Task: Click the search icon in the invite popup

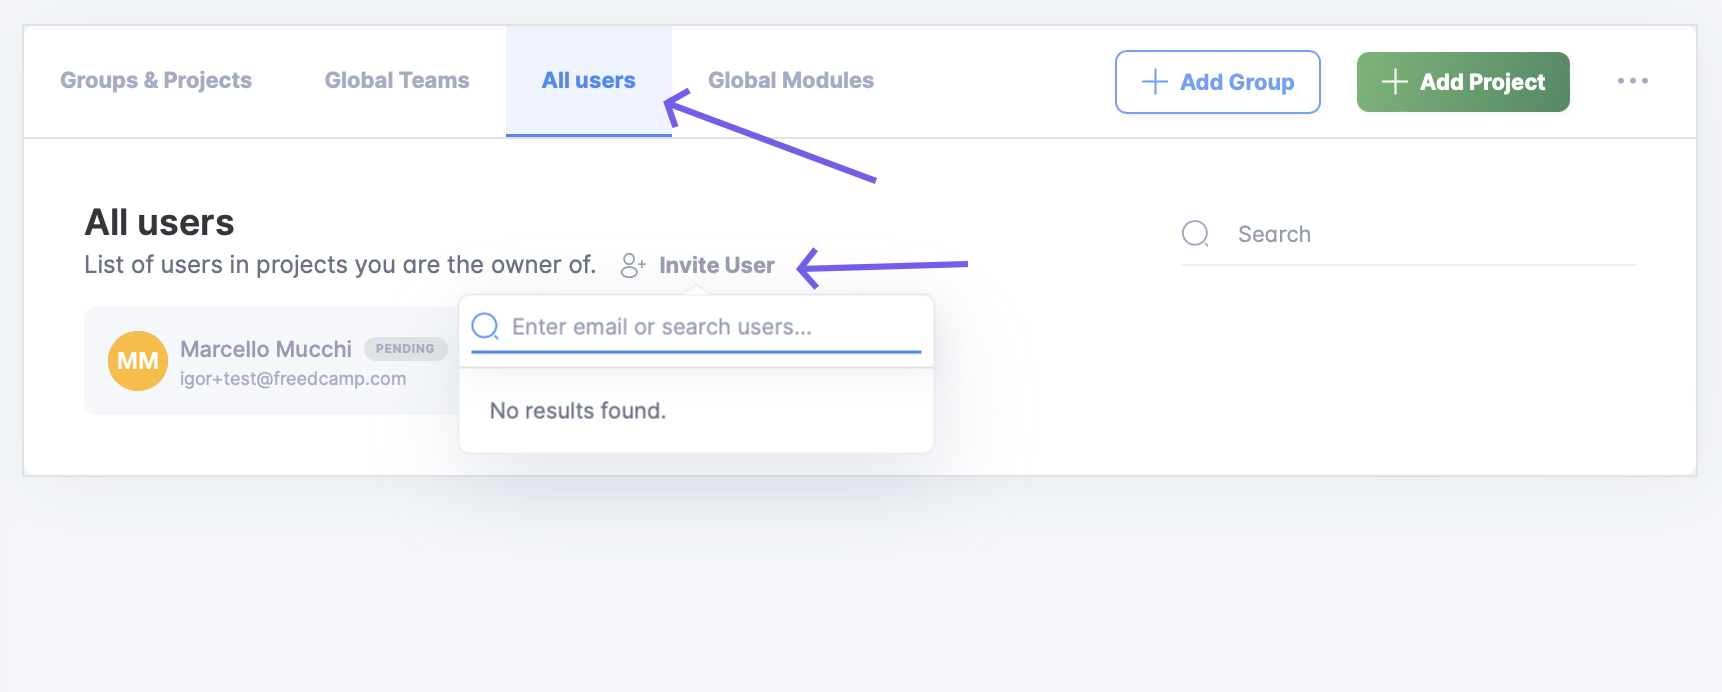Action: pyautogui.click(x=485, y=327)
